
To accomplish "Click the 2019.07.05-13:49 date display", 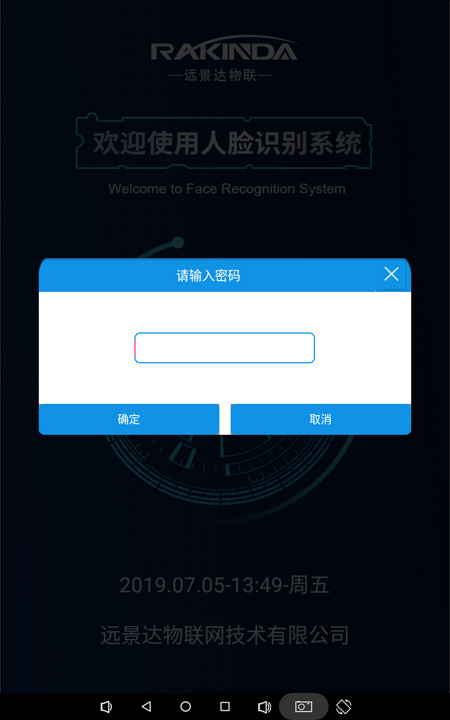I will click(x=225, y=585).
